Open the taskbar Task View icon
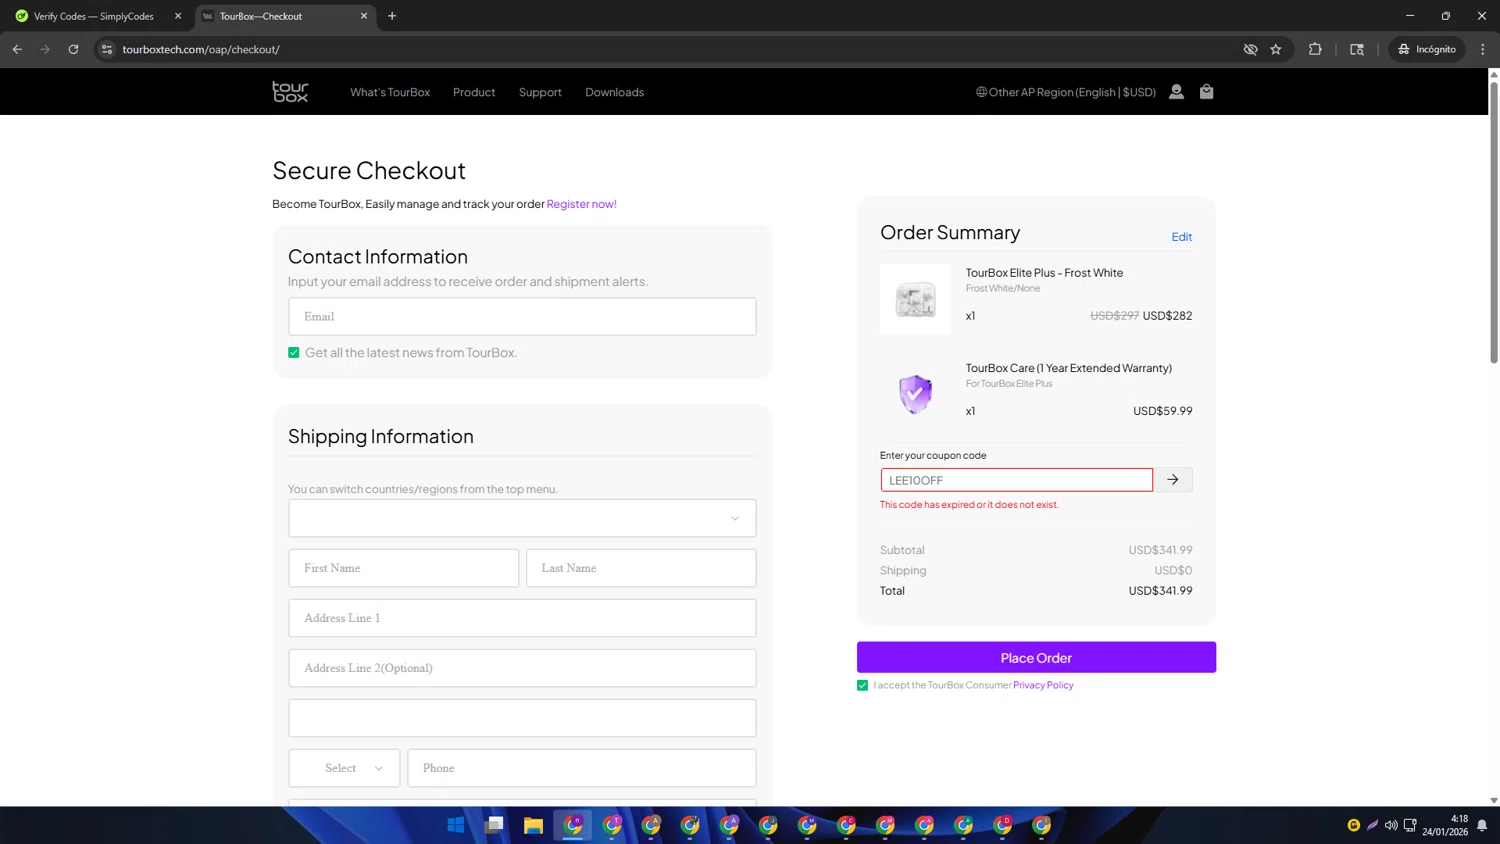Image resolution: width=1500 pixels, height=844 pixels. pos(494,825)
